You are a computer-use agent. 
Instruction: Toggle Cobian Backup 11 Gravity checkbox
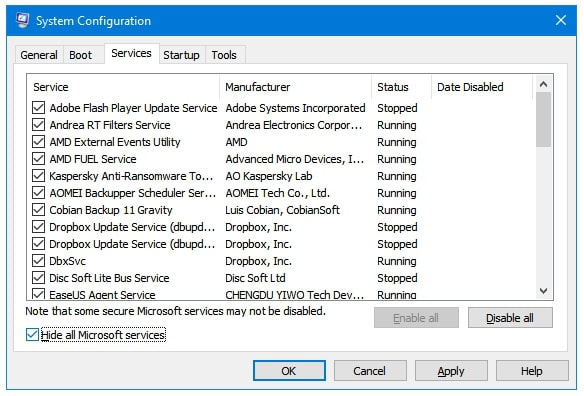[x=38, y=210]
